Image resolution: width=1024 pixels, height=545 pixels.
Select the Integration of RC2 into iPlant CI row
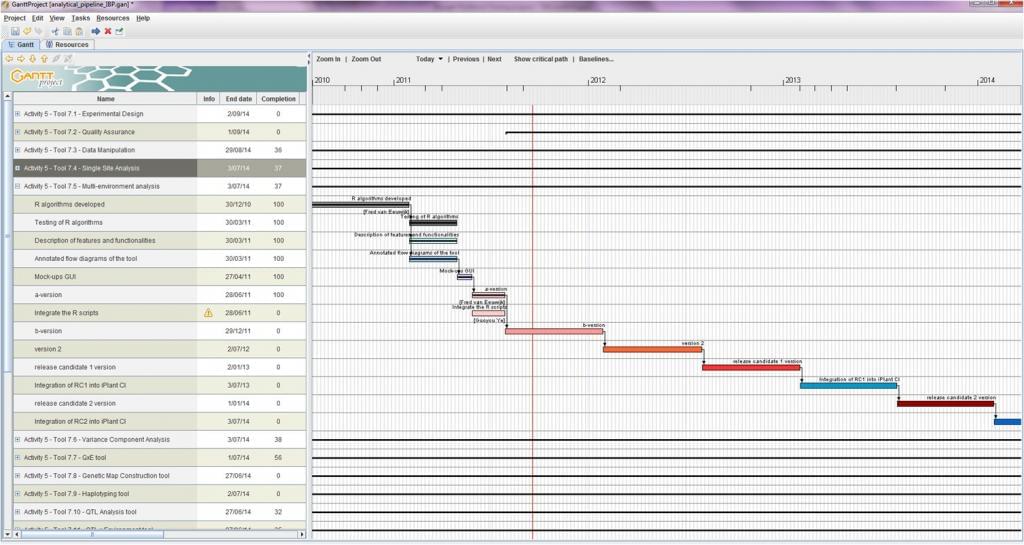[x=159, y=422]
